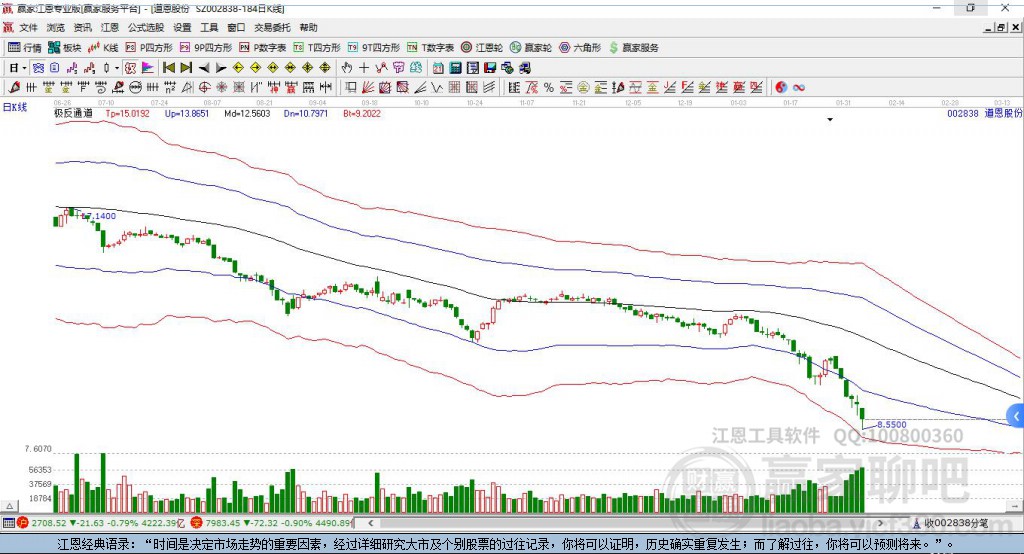
Task: Click the blue infinity symbol icon
Action: click(x=799, y=88)
